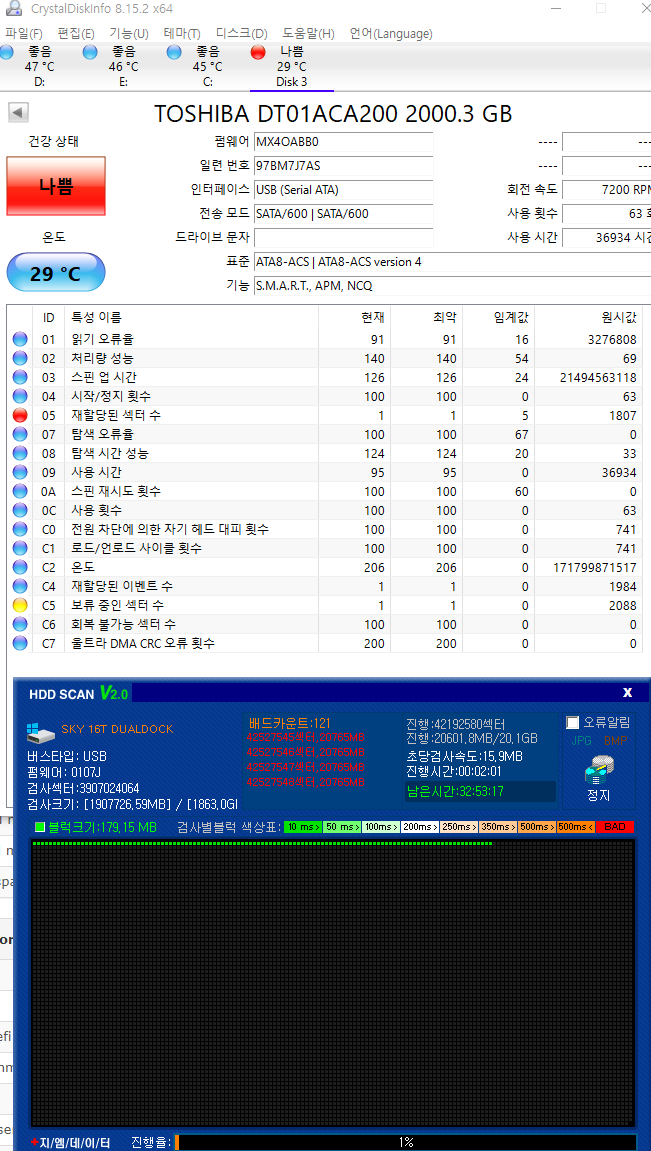Click the SKY 16T DUALDOCK device name
Screen dimensions: 651x1151
coord(117,729)
